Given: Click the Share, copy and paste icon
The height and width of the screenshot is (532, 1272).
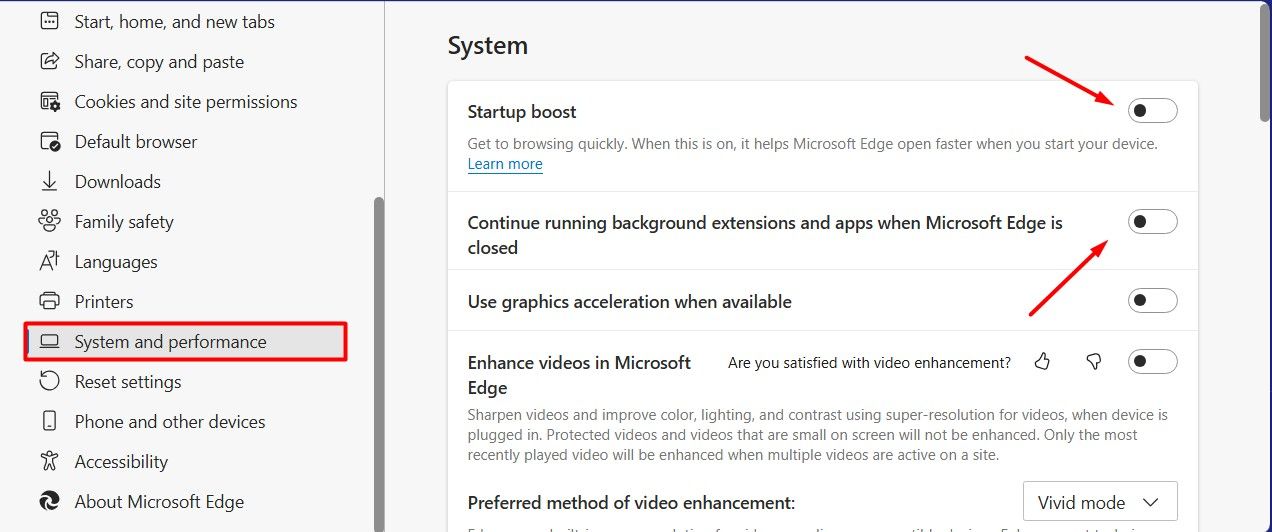Looking at the screenshot, I should [49, 61].
